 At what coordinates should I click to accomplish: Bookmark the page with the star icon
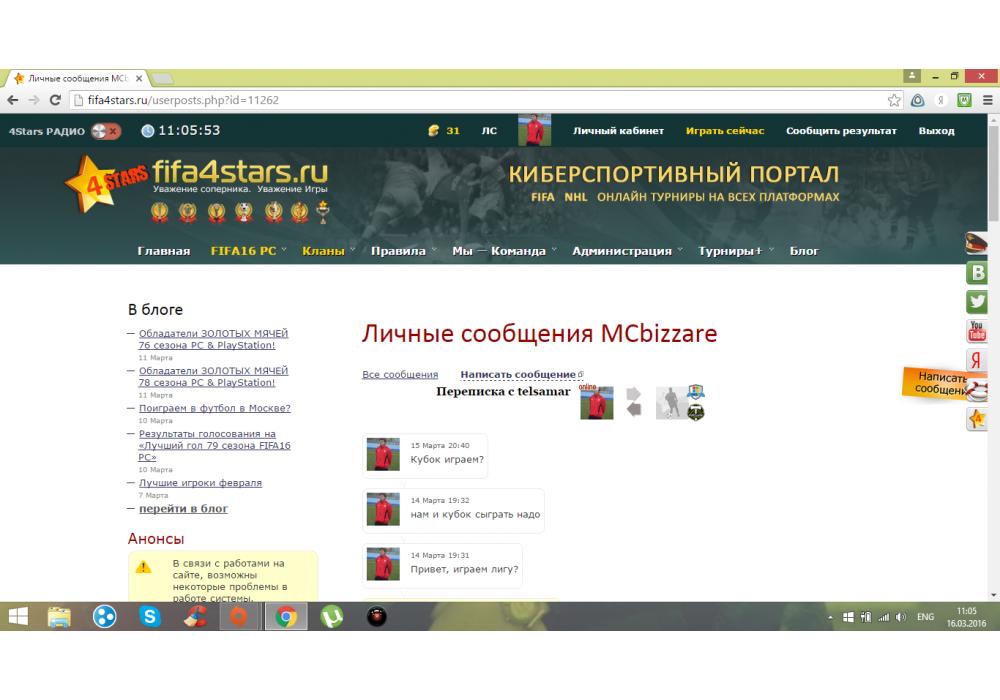(894, 100)
